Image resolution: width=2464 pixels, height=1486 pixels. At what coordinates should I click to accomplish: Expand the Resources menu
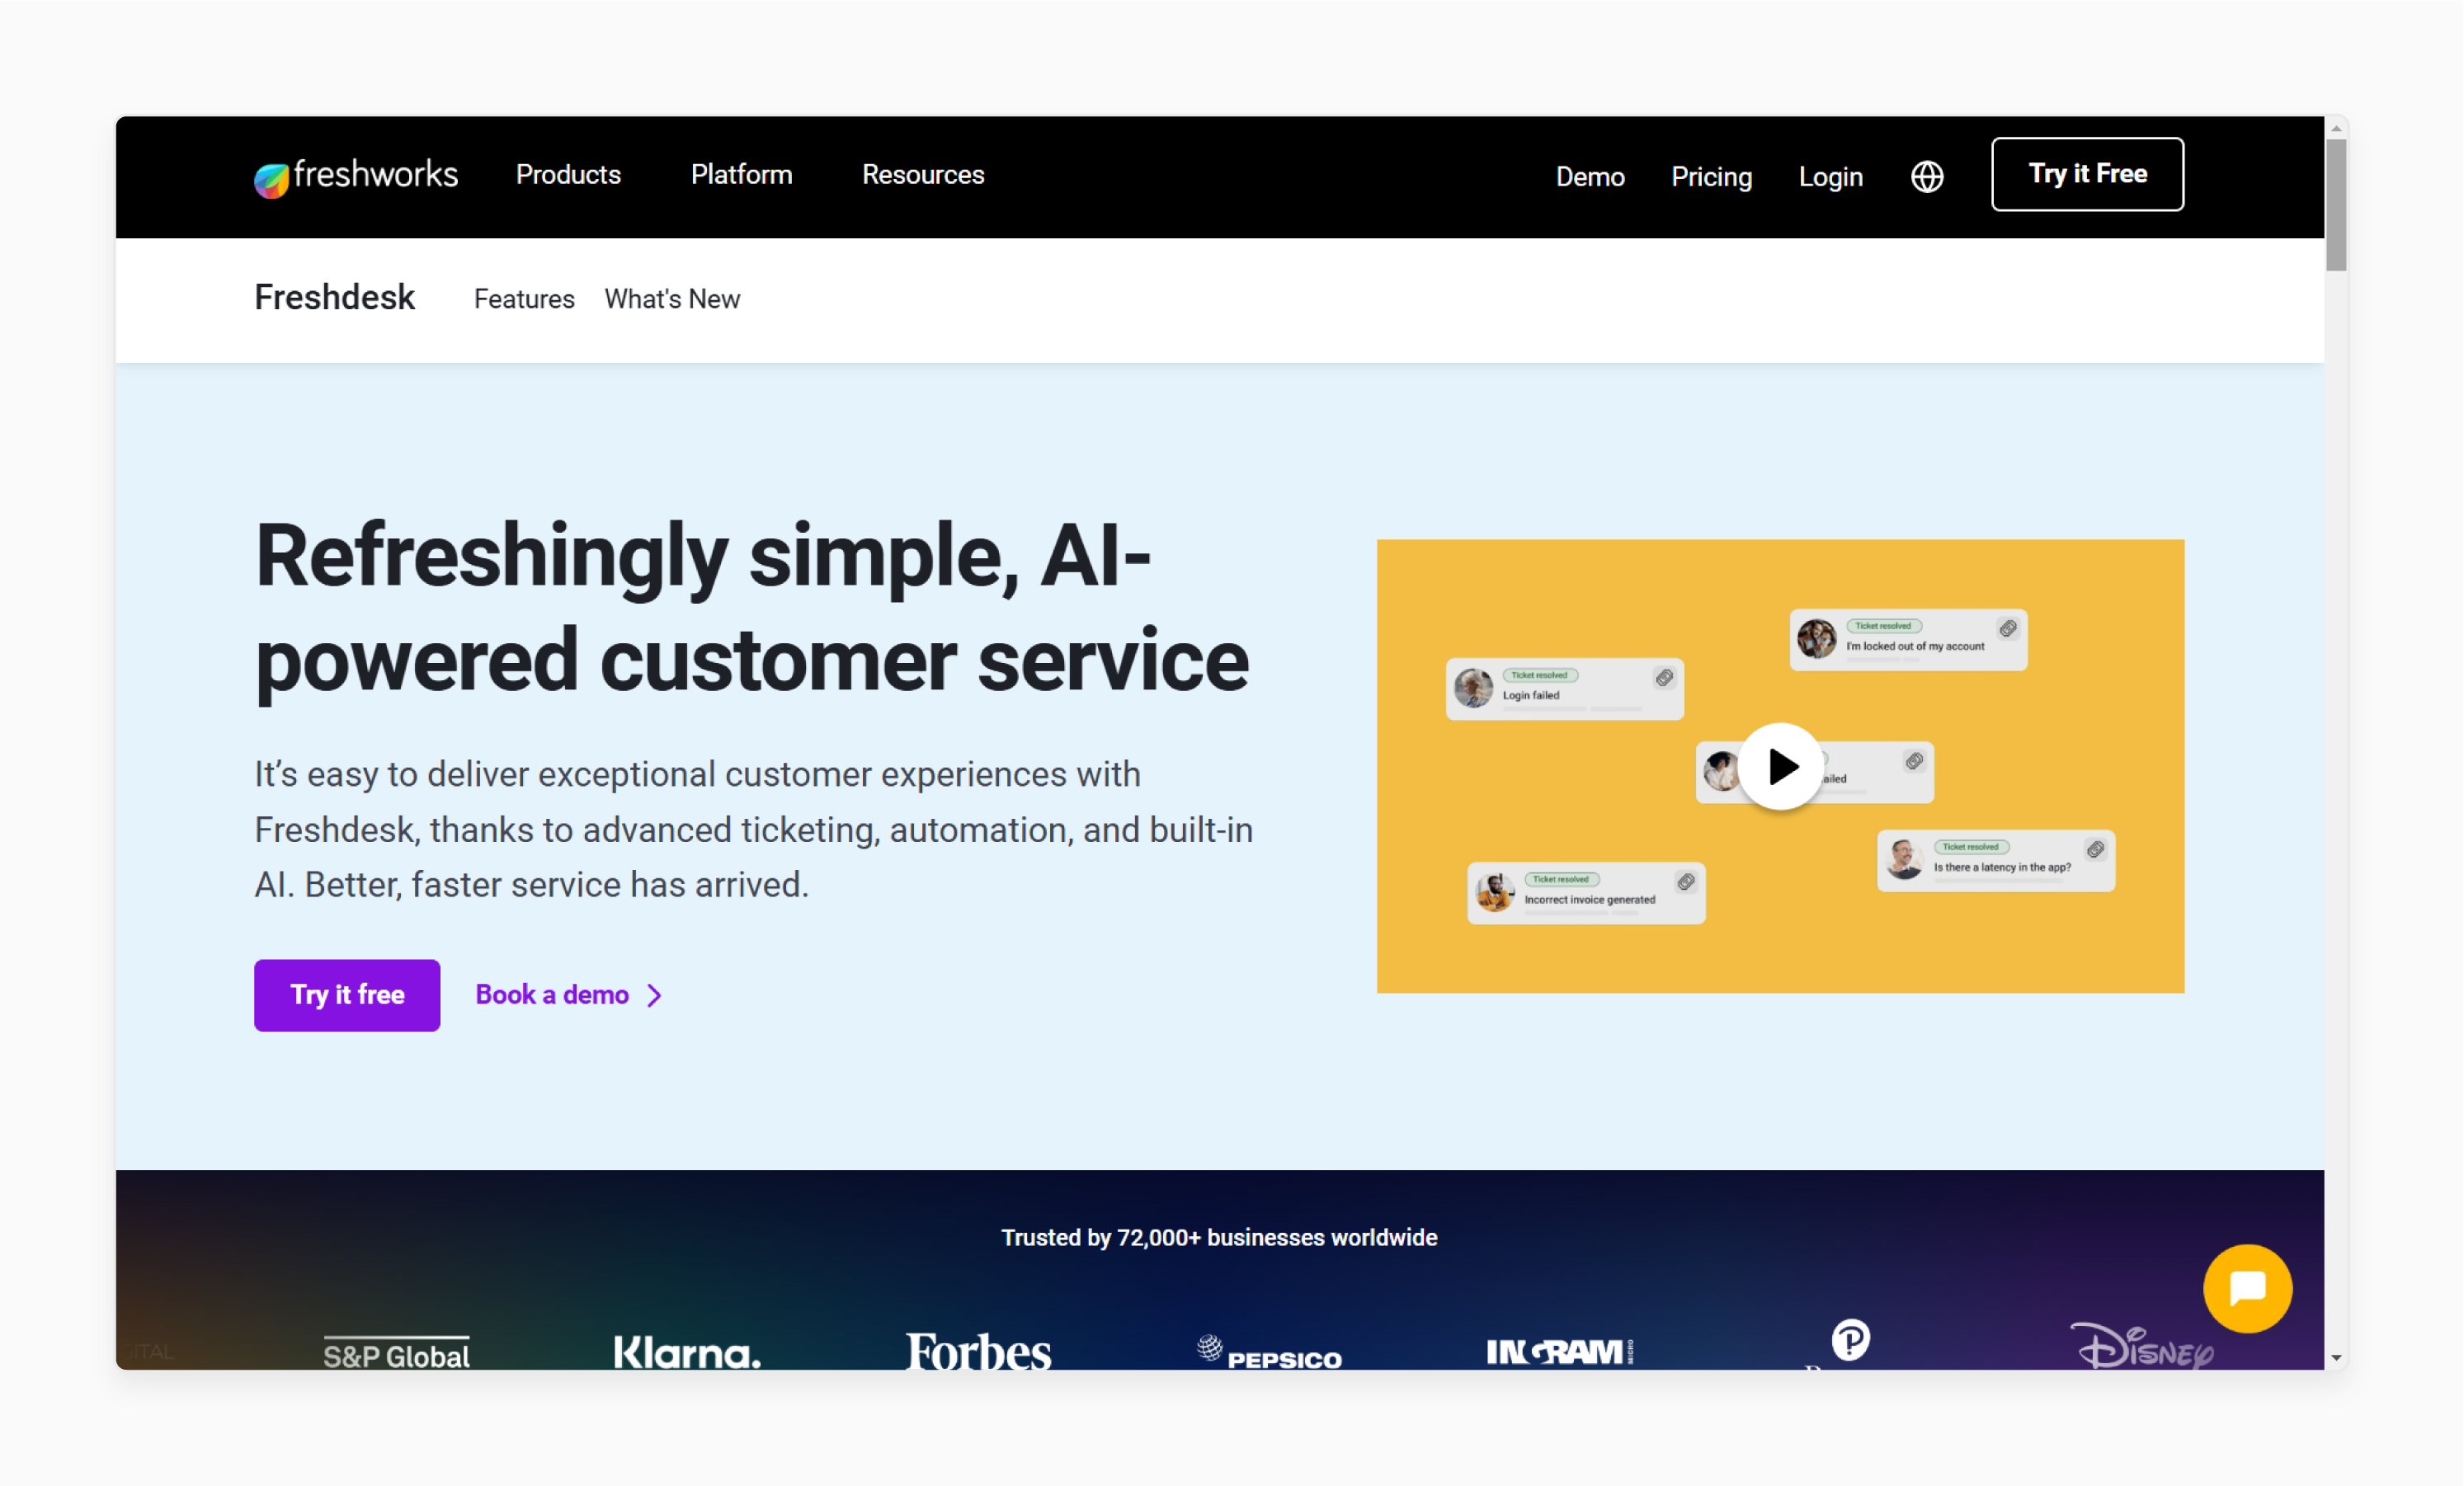923,175
